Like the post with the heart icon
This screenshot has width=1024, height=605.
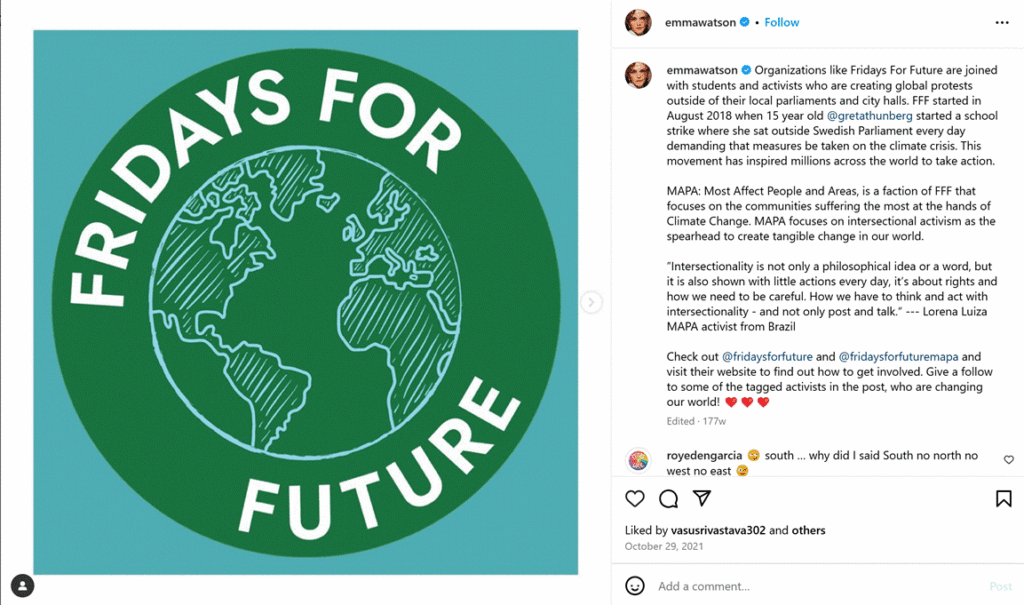[x=635, y=498]
